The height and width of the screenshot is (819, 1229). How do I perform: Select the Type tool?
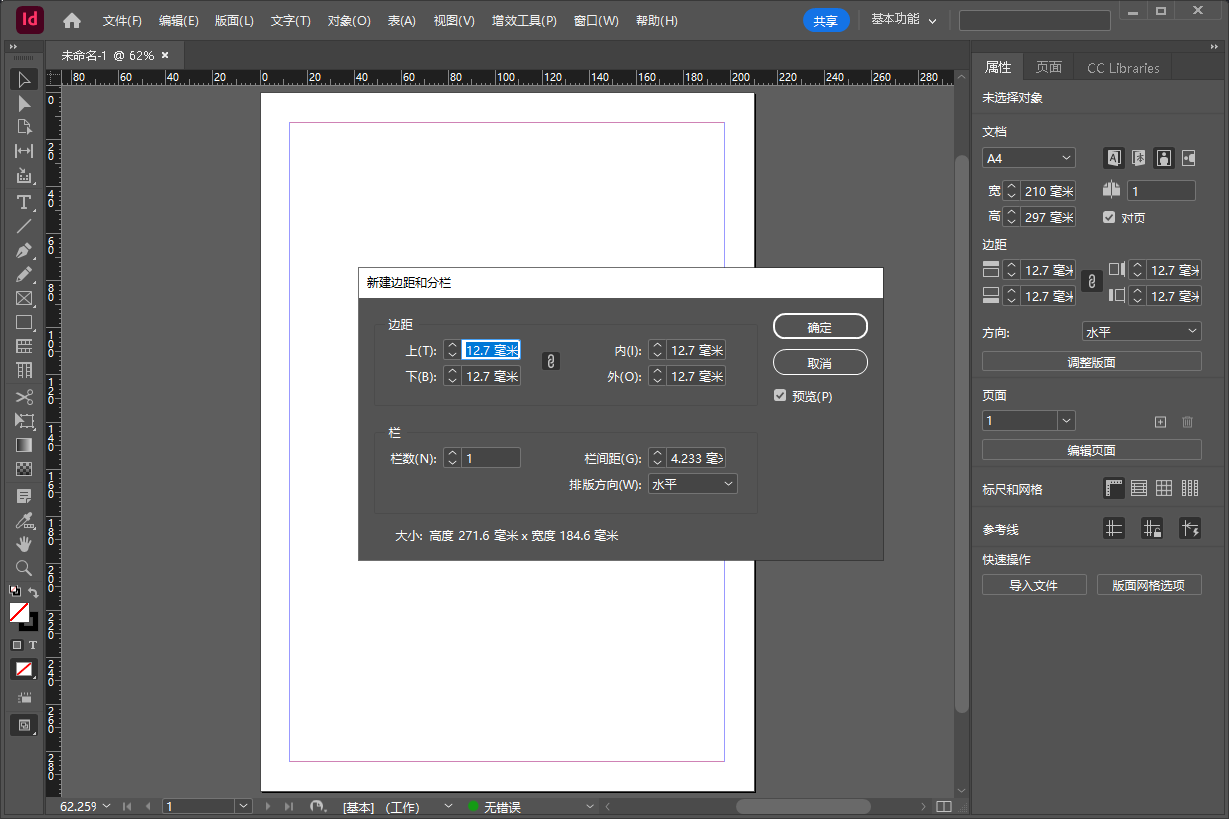click(x=24, y=202)
